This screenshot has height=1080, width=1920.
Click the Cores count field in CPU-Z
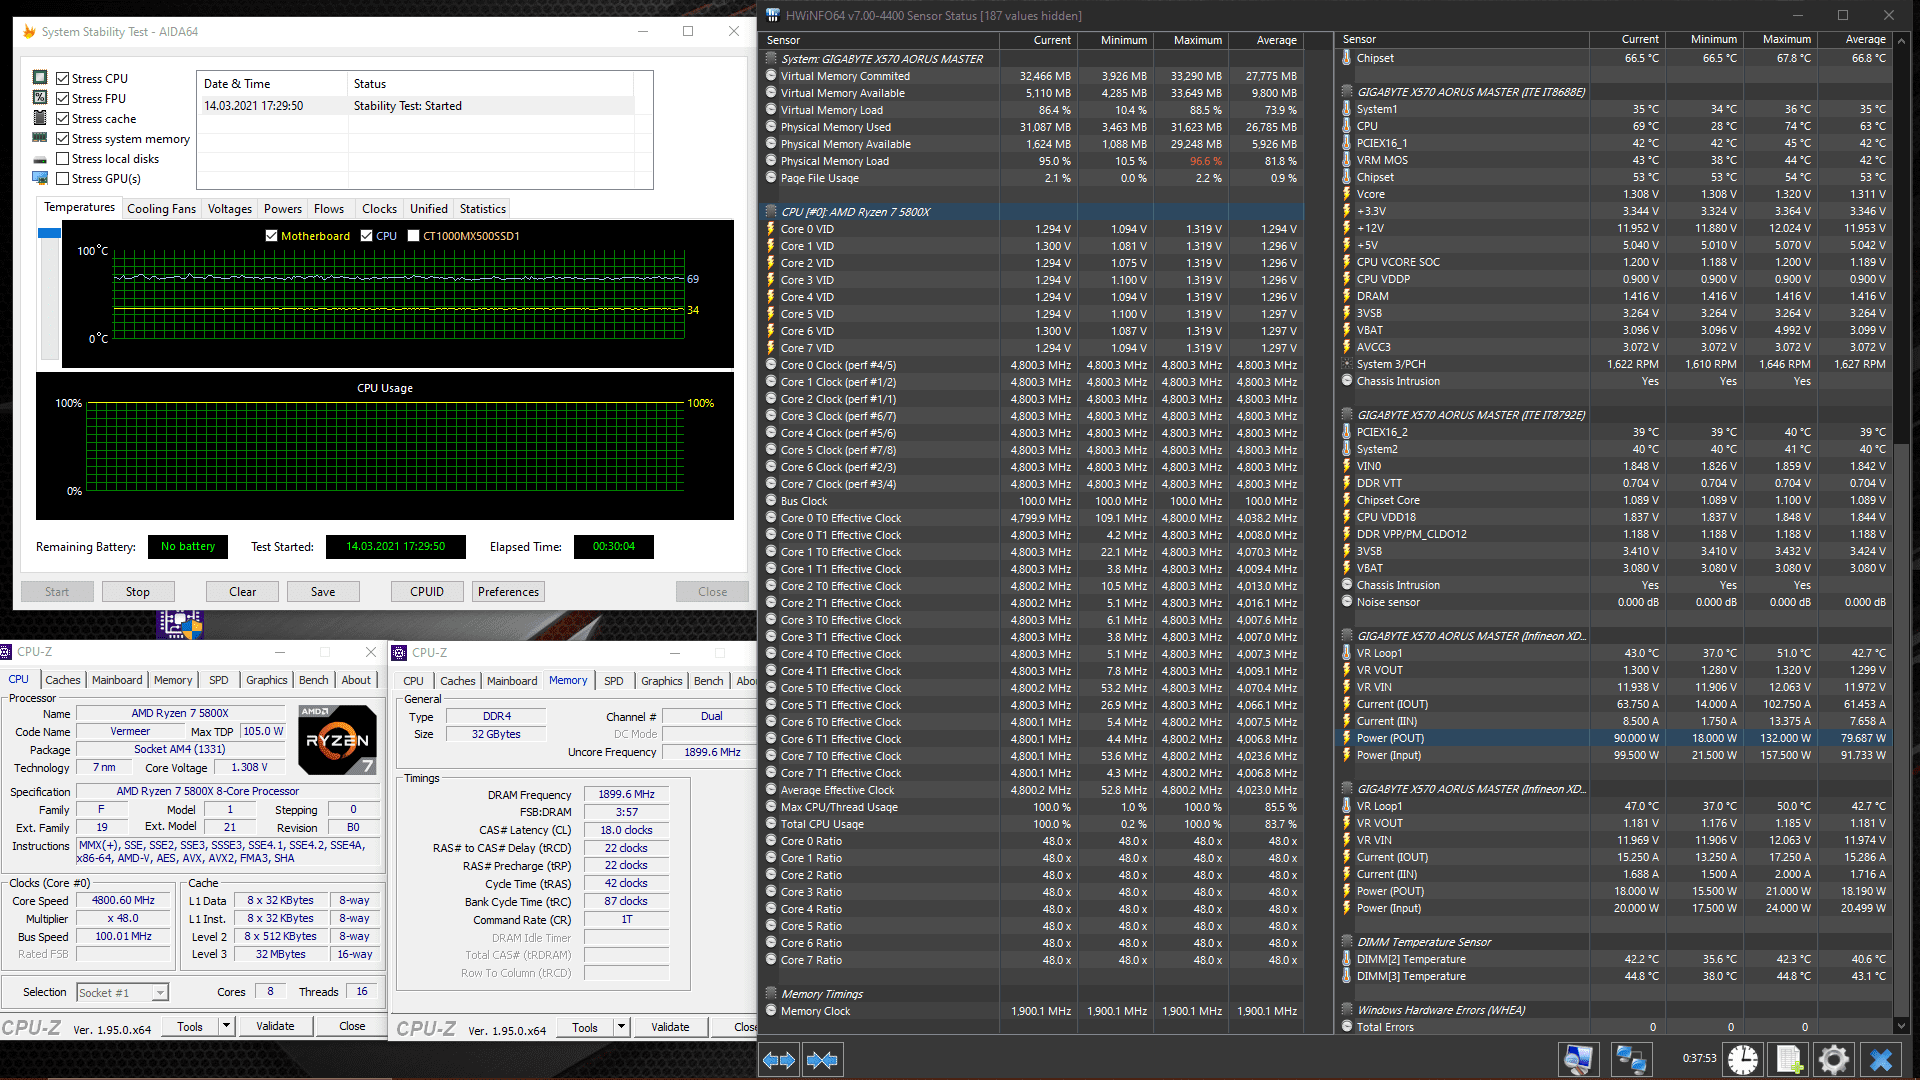point(270,992)
